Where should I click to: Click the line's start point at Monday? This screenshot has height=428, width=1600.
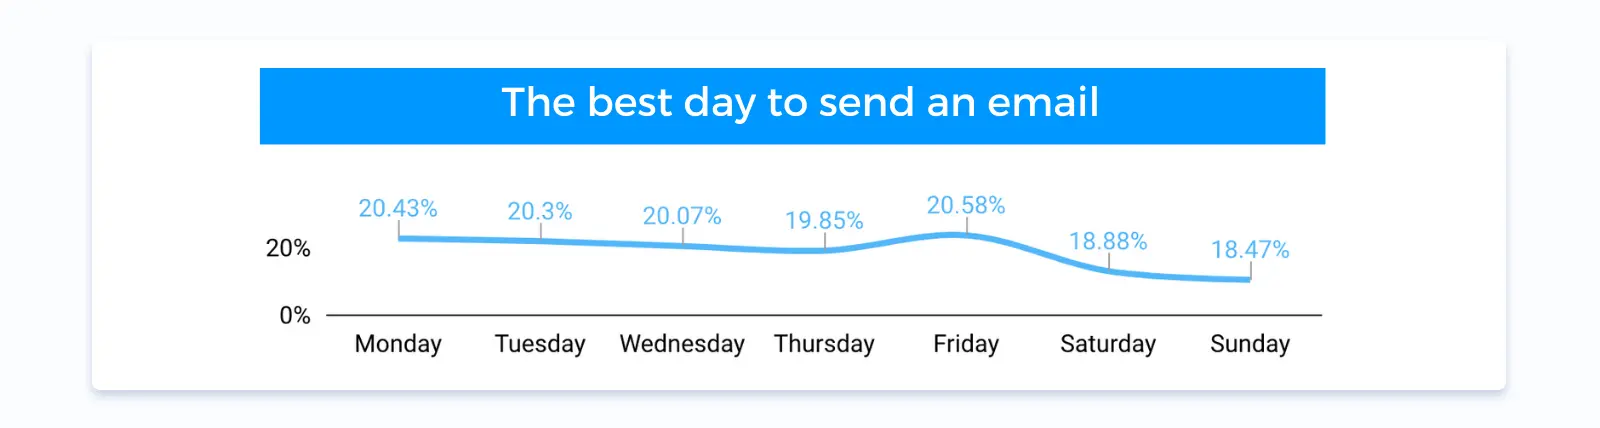(400, 238)
